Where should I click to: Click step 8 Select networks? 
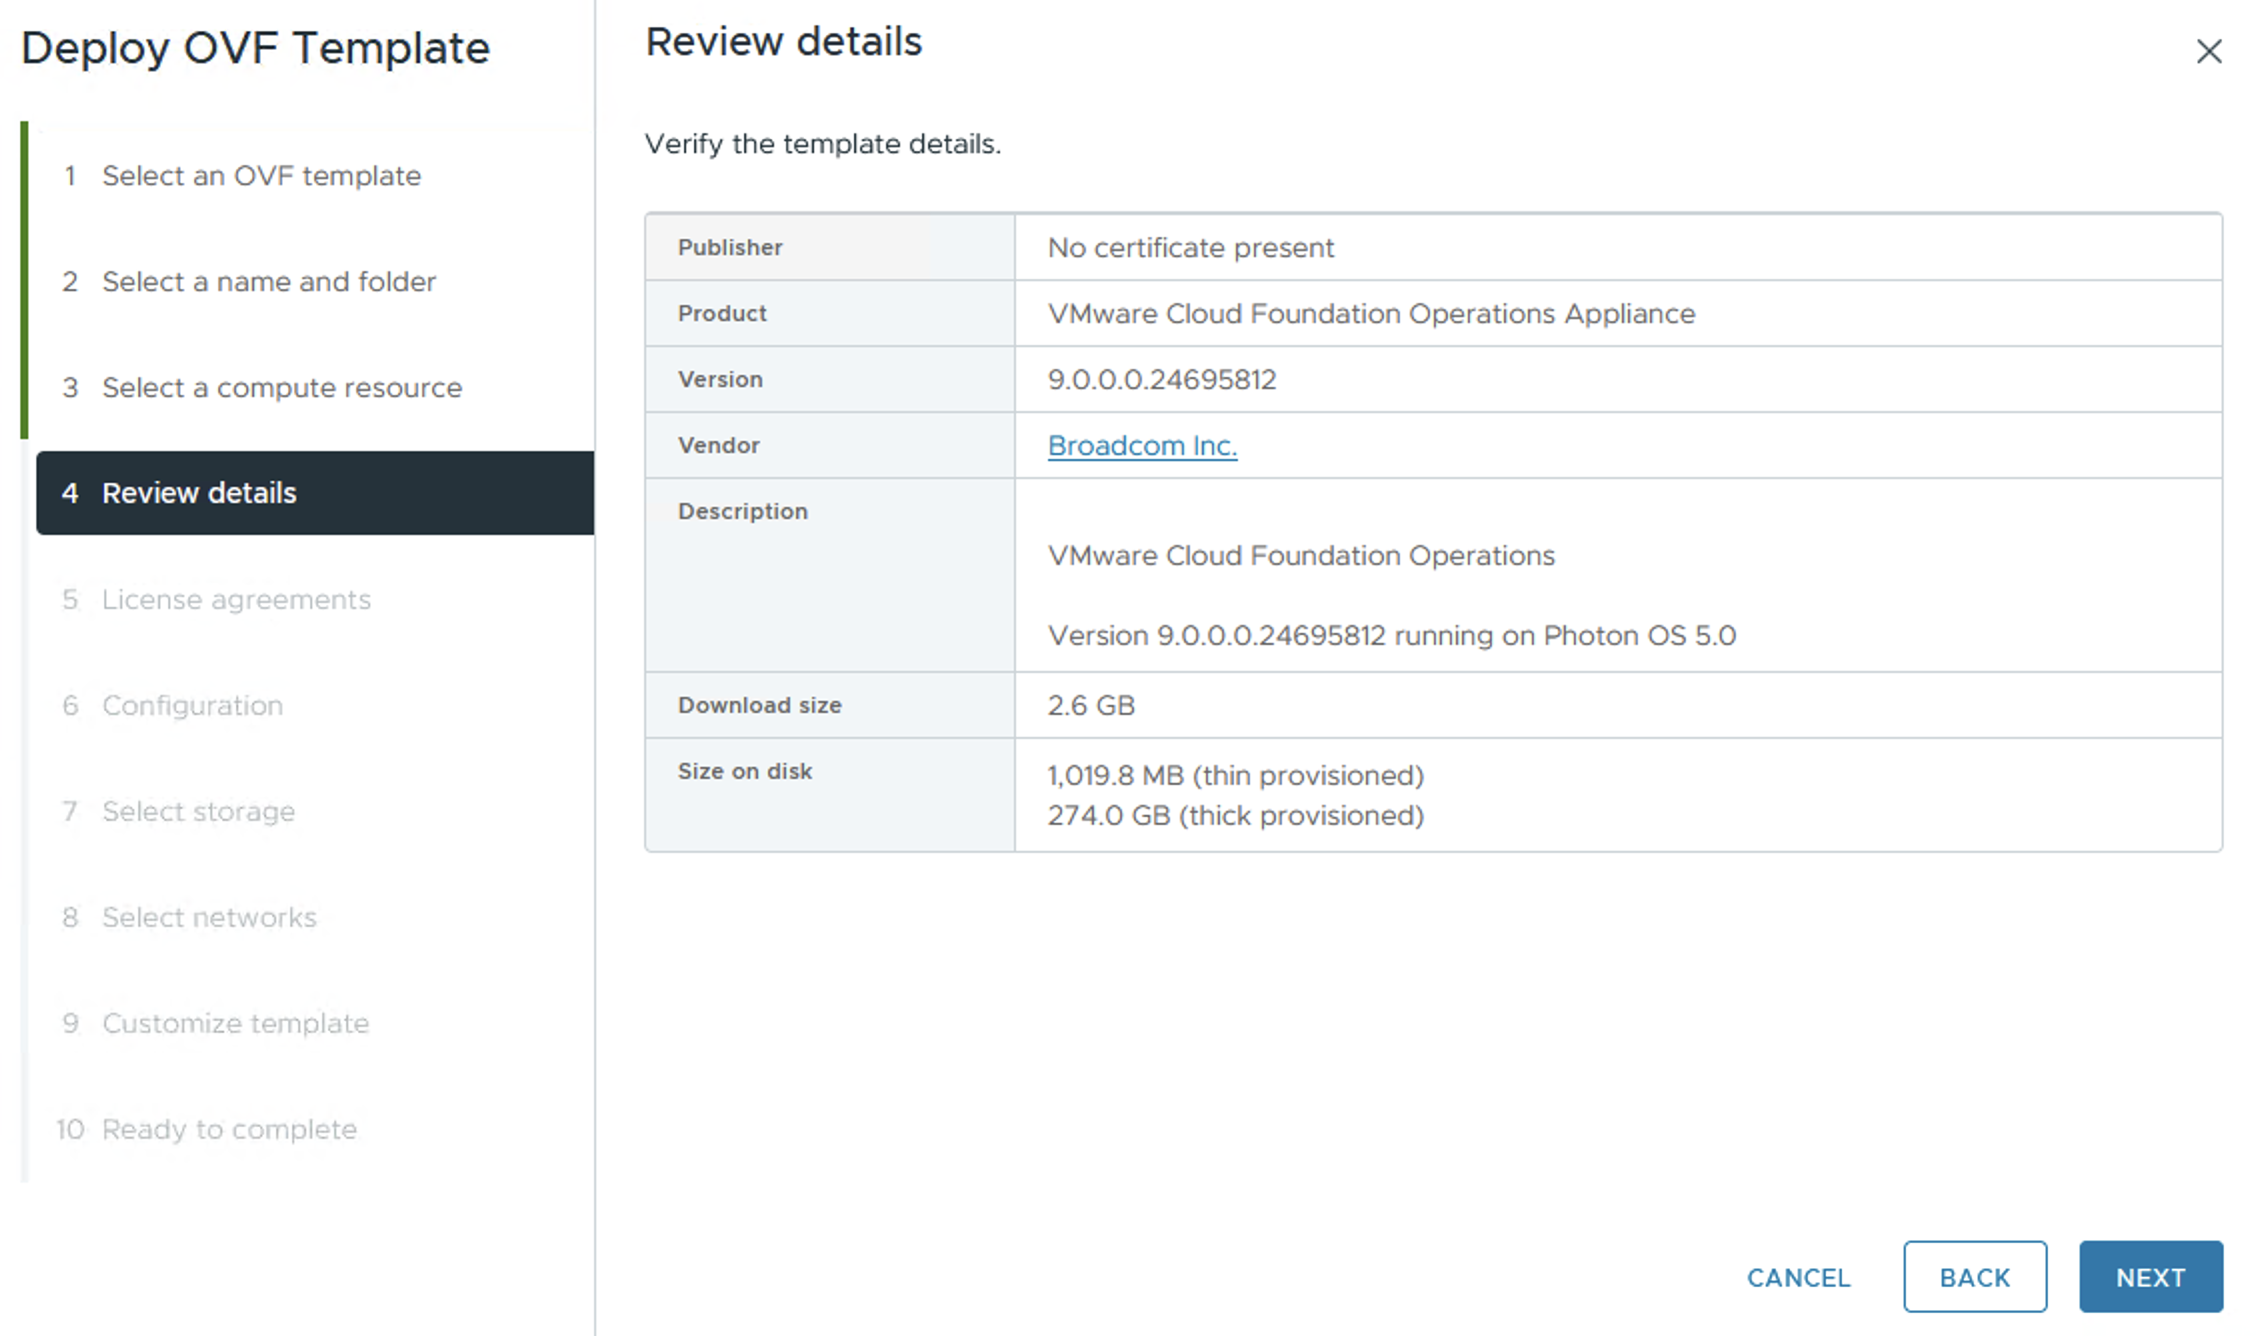coord(209,918)
